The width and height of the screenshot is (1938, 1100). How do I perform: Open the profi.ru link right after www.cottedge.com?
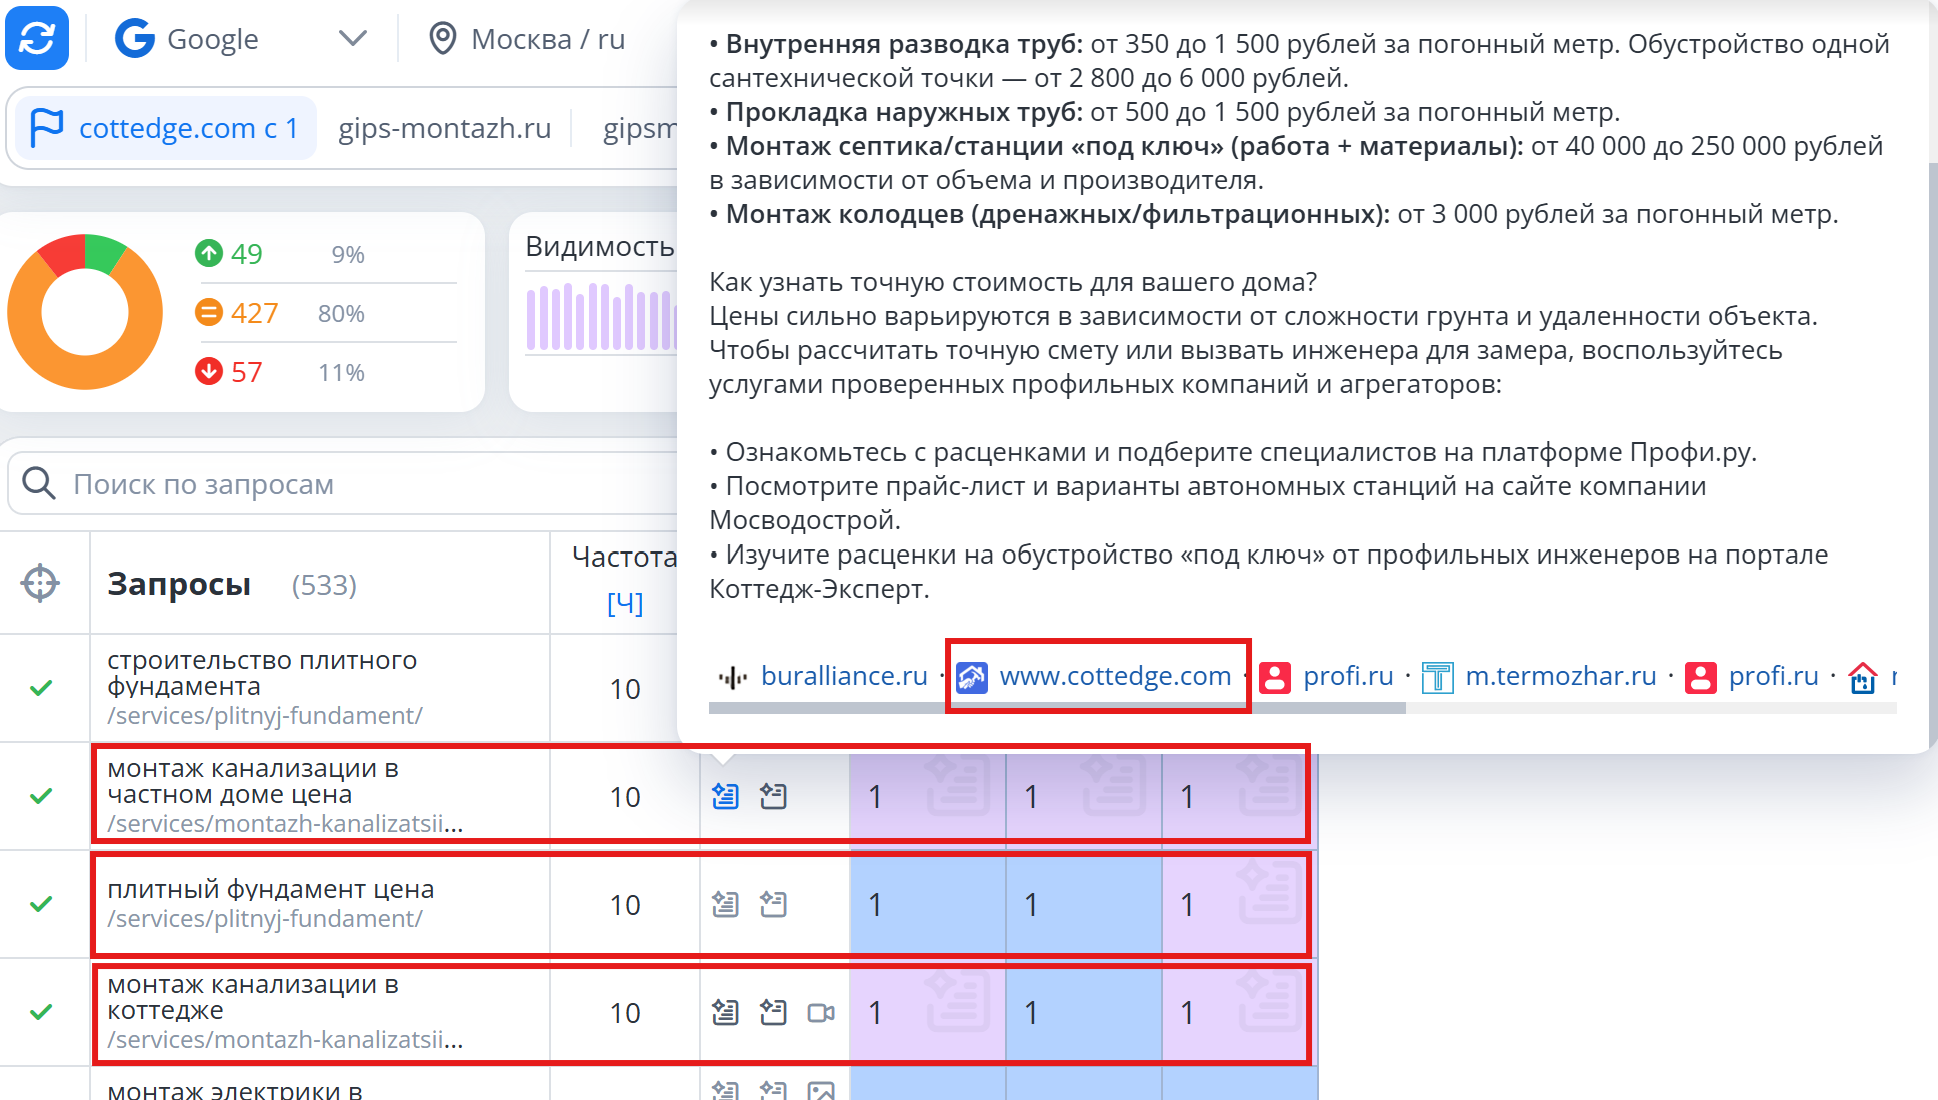pyautogui.click(x=1348, y=676)
